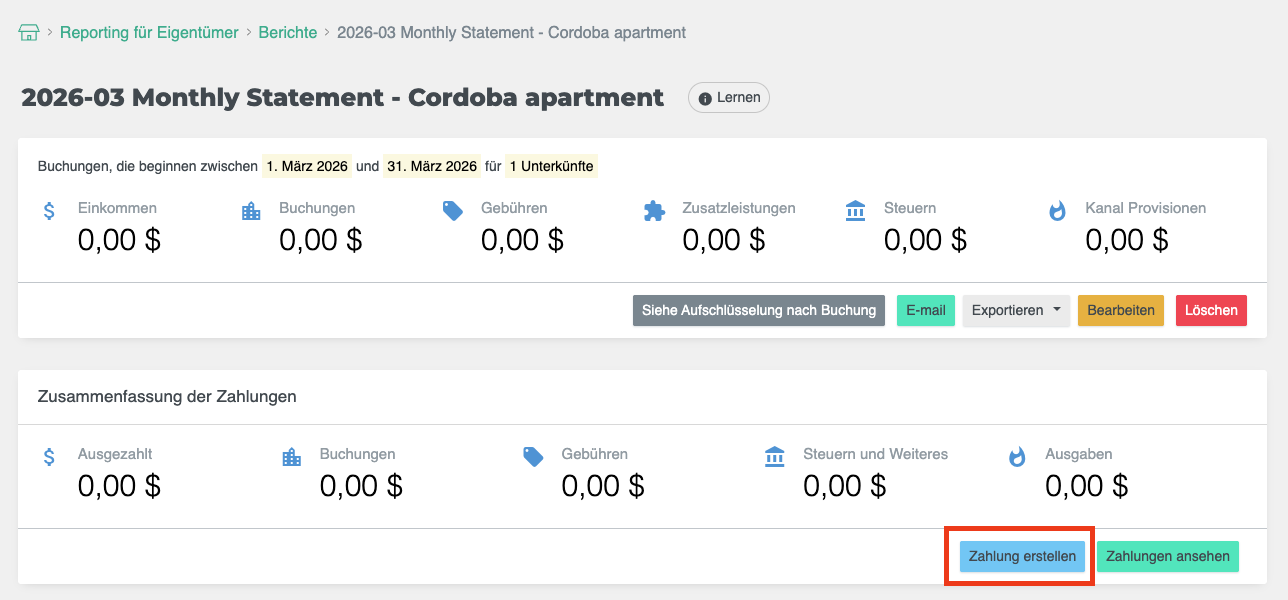The image size is (1288, 600).
Task: Open Zahlungen ansehen
Action: (x=1168, y=557)
